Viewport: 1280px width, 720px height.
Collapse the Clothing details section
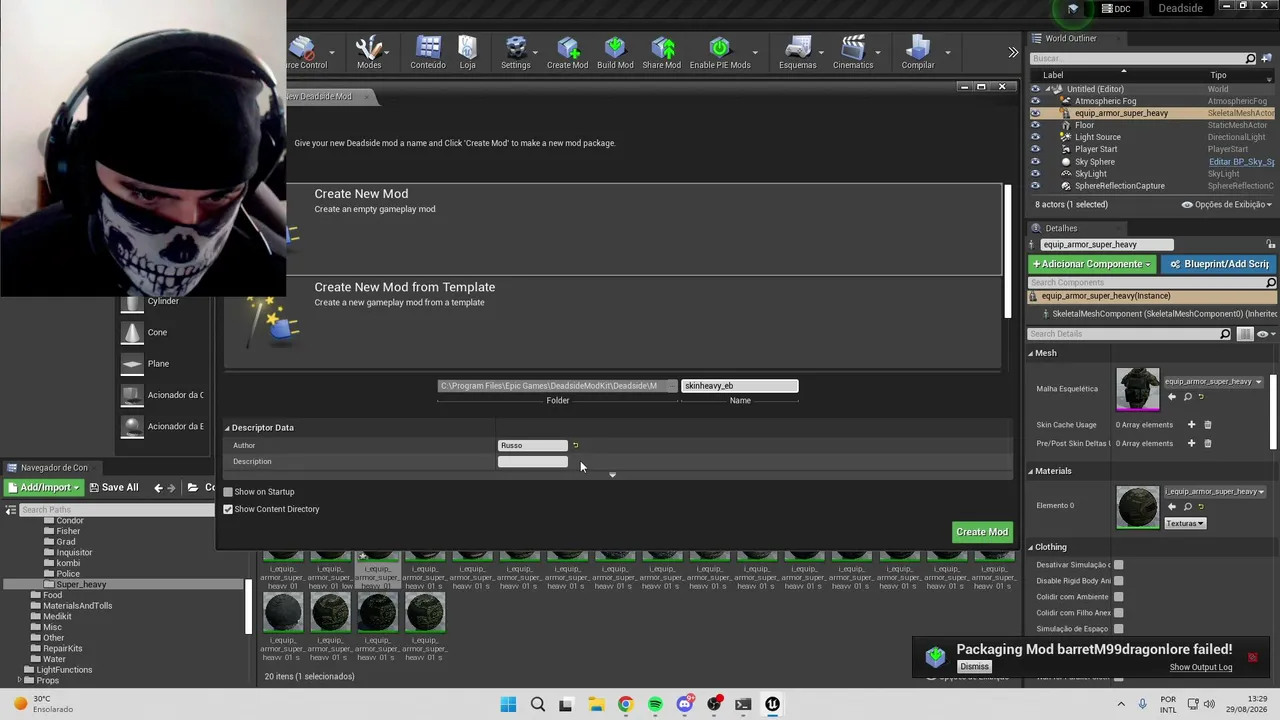(x=1032, y=547)
